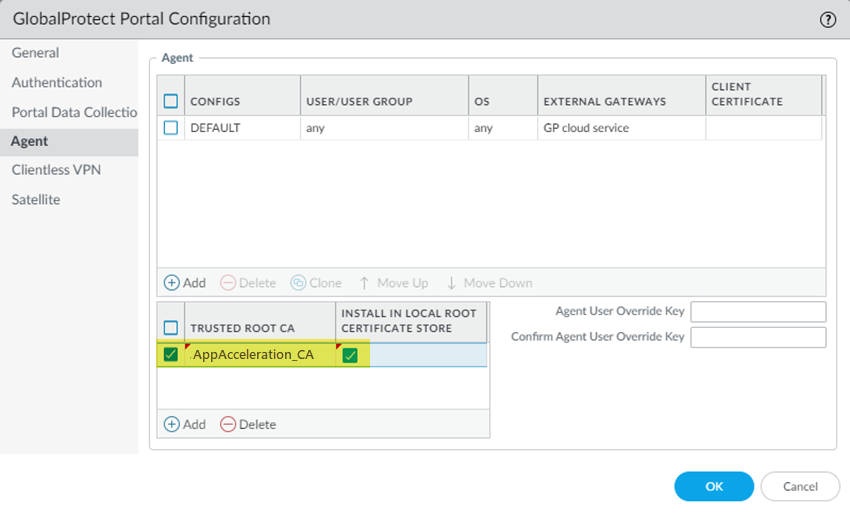
Task: Disable Install in Local Root Certificate Store
Action: [x=350, y=354]
